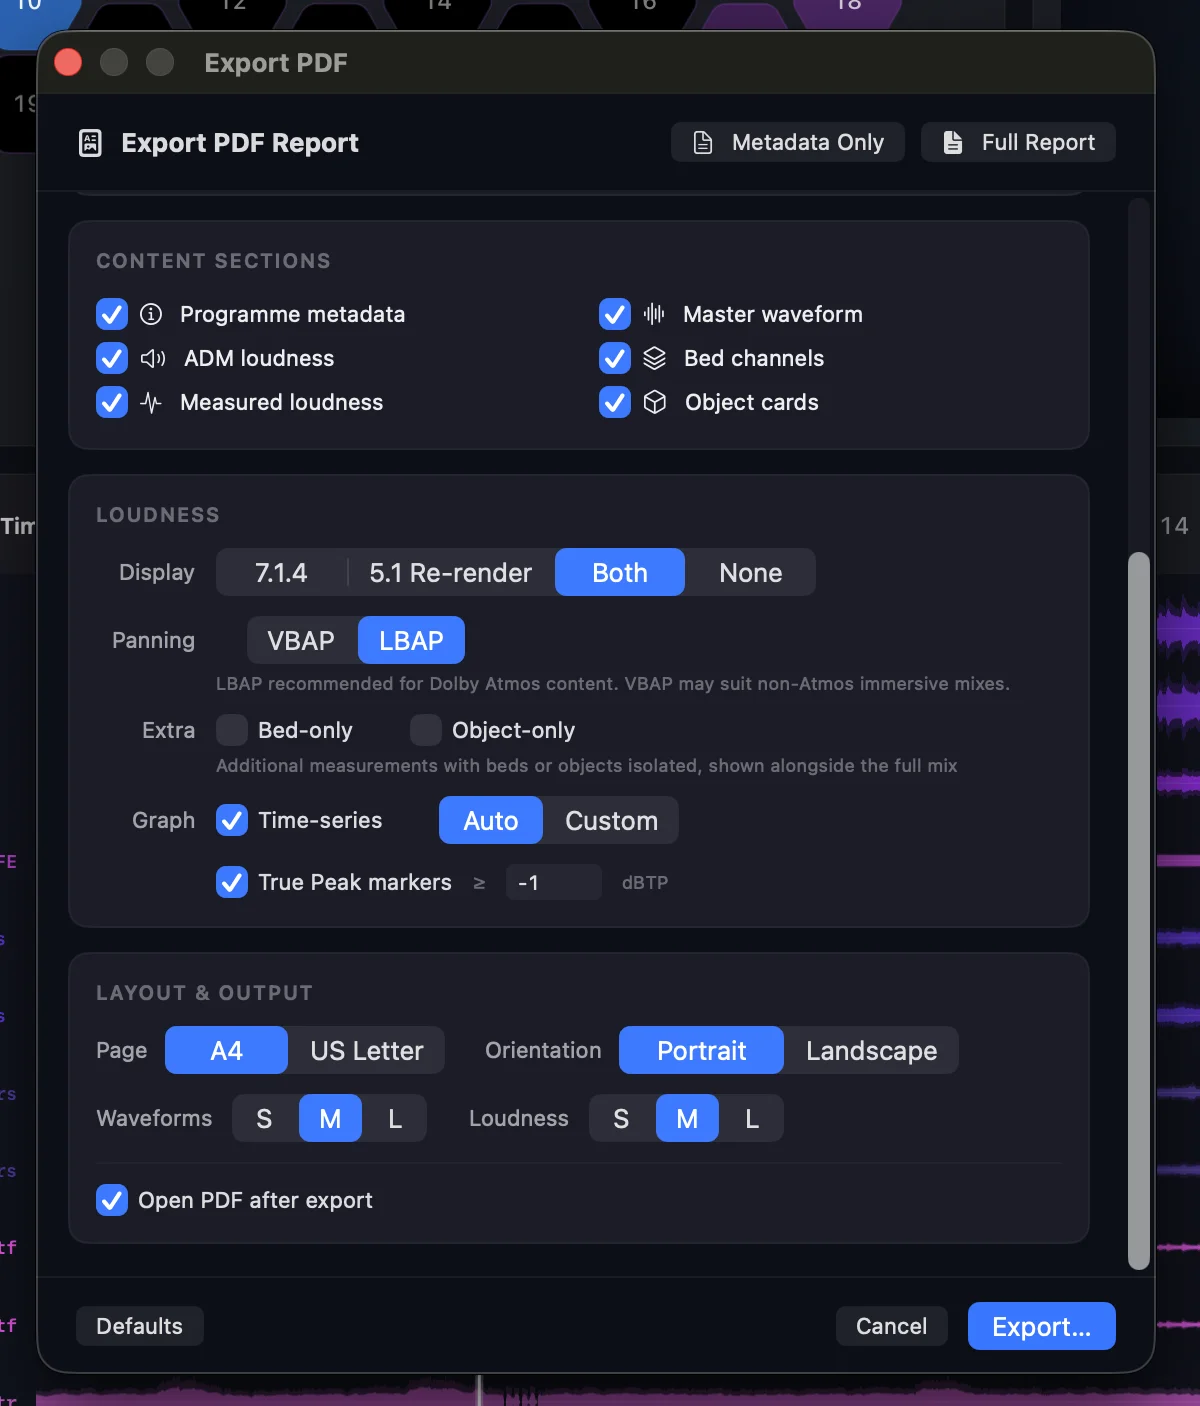Click the info icon beside Programme metadata
Image resolution: width=1200 pixels, height=1406 pixels.
click(151, 314)
